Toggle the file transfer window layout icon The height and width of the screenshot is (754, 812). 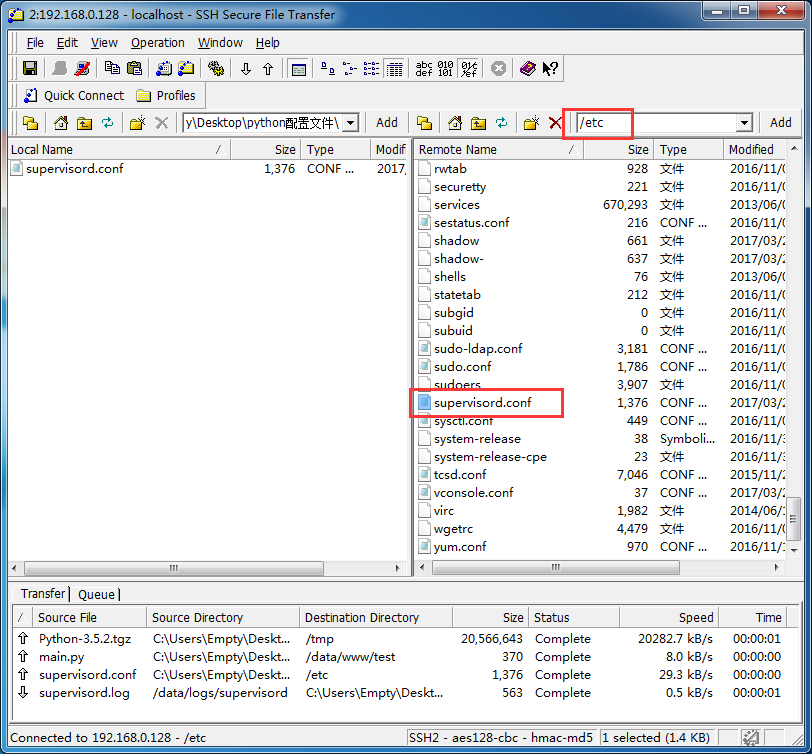point(299,68)
